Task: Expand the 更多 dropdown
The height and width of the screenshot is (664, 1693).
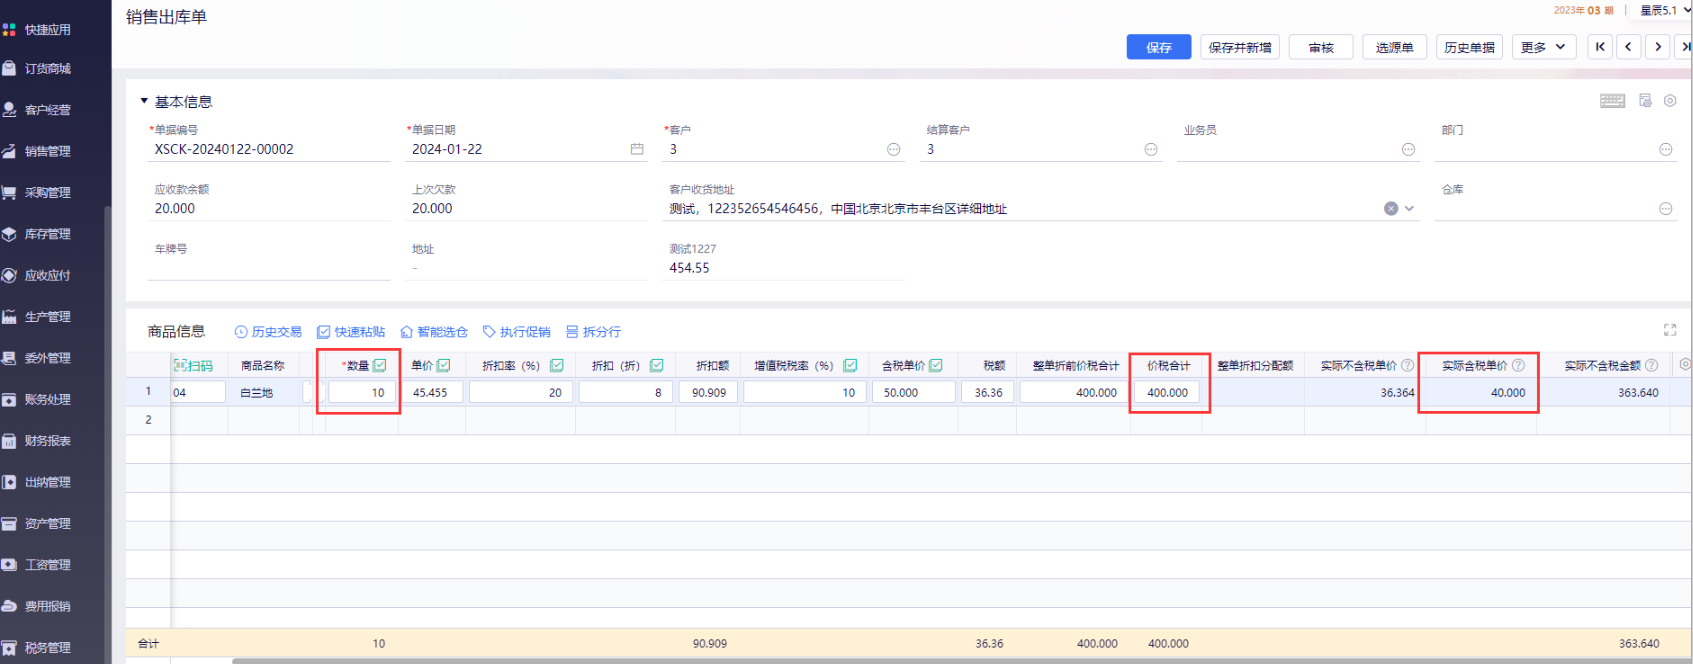Action: tap(1544, 47)
